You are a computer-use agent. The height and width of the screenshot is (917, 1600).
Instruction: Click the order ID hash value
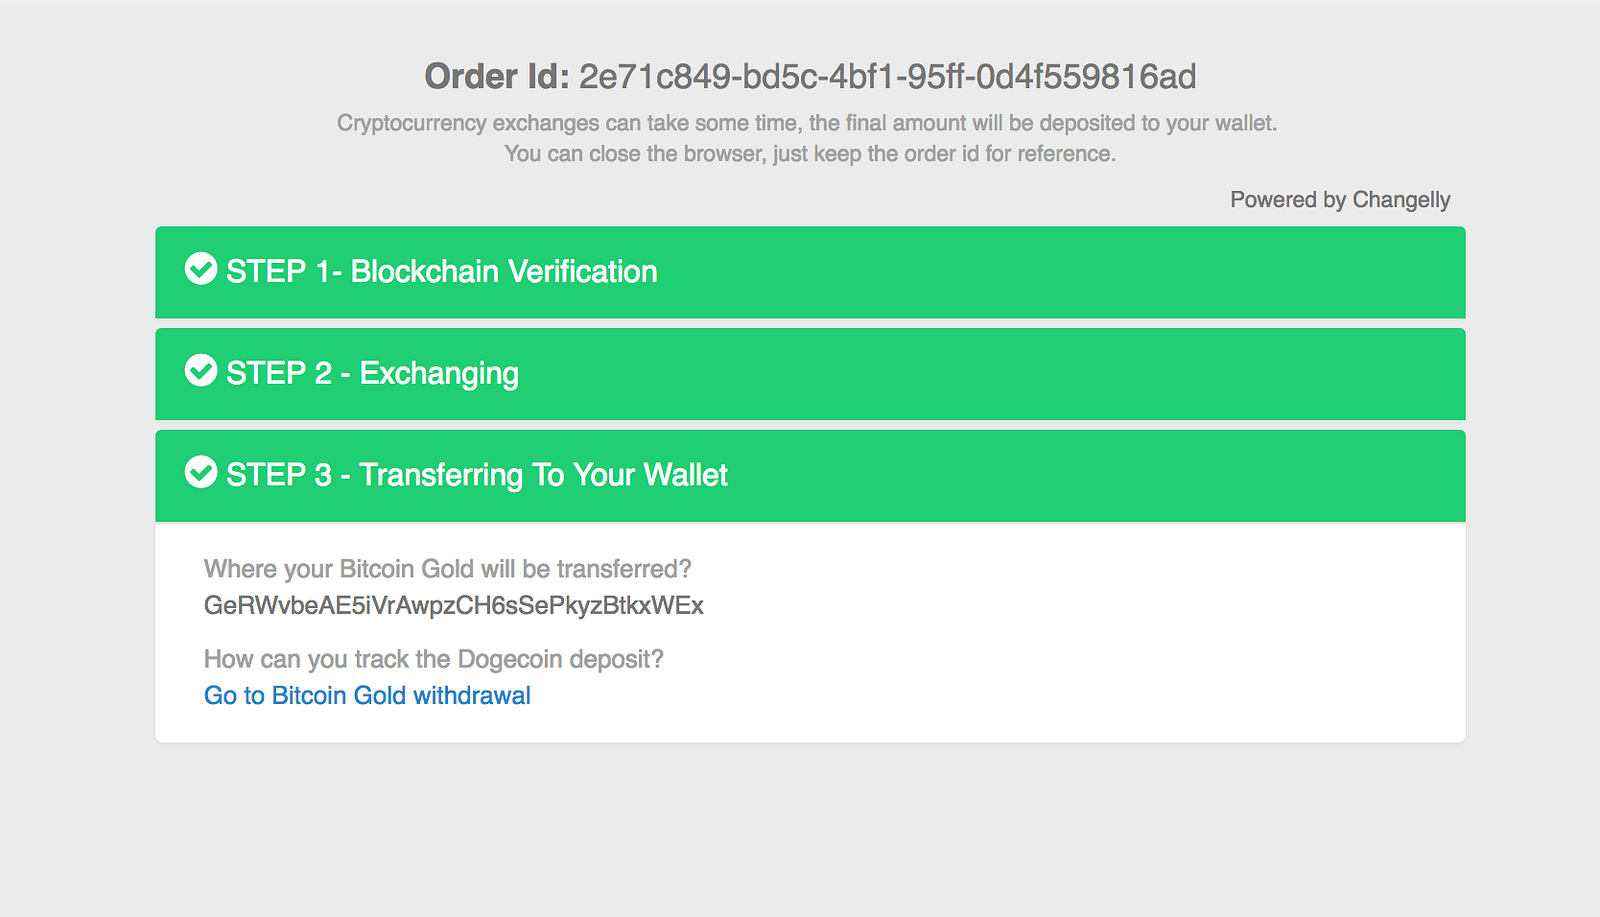[x=887, y=76]
